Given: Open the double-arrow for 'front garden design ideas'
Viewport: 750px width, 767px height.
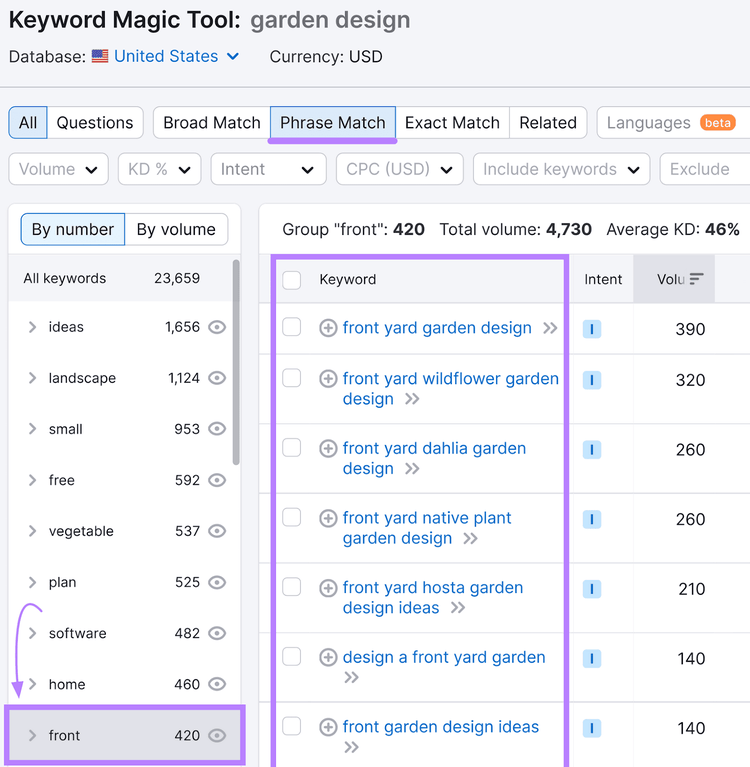Looking at the screenshot, I should click(351, 747).
